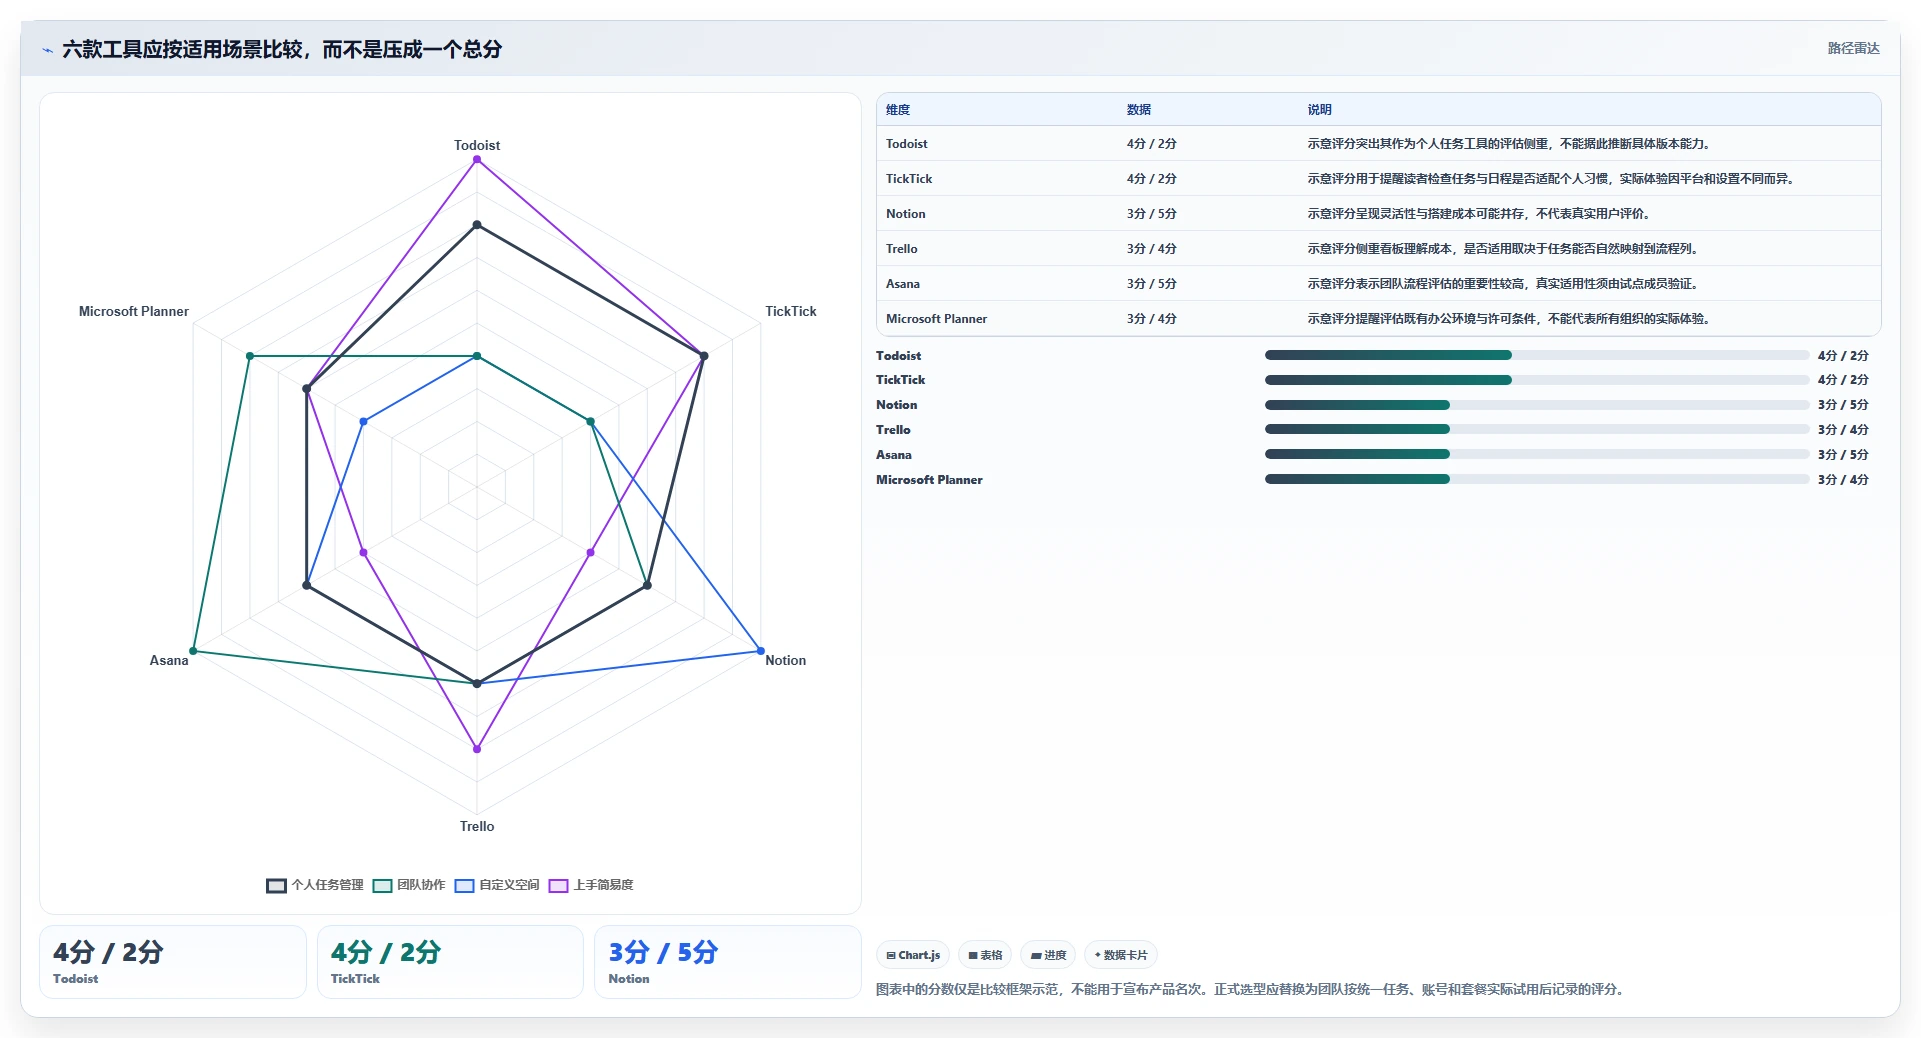Click the 表格 tag chip
The image size is (1921, 1038).
pyautogui.click(x=985, y=955)
